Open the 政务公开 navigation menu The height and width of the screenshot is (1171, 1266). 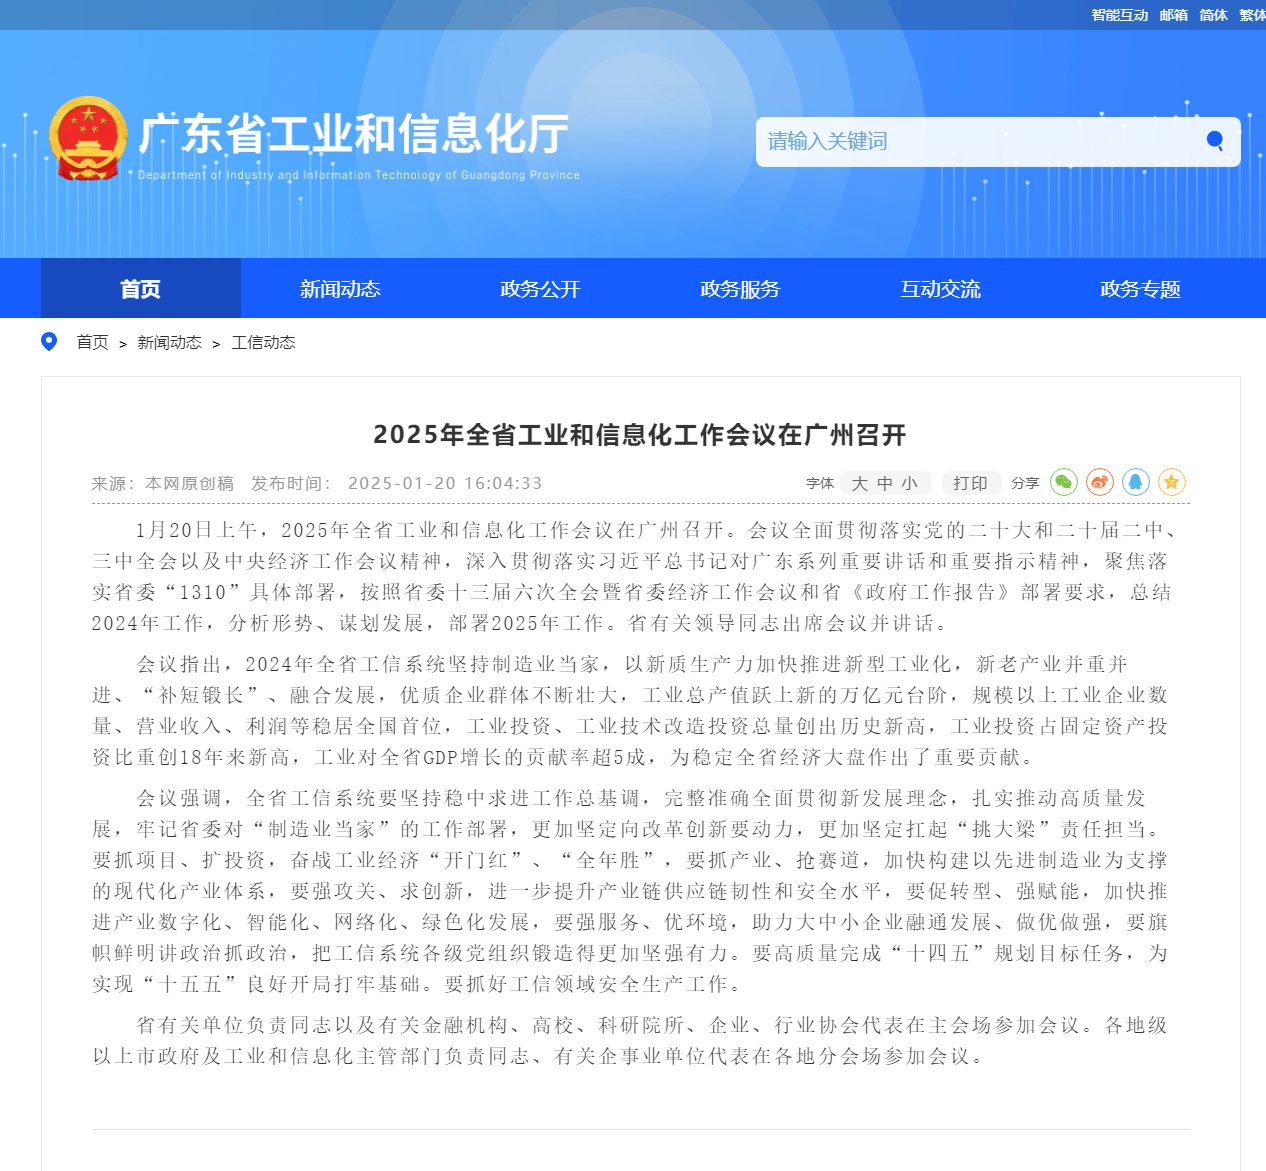540,289
